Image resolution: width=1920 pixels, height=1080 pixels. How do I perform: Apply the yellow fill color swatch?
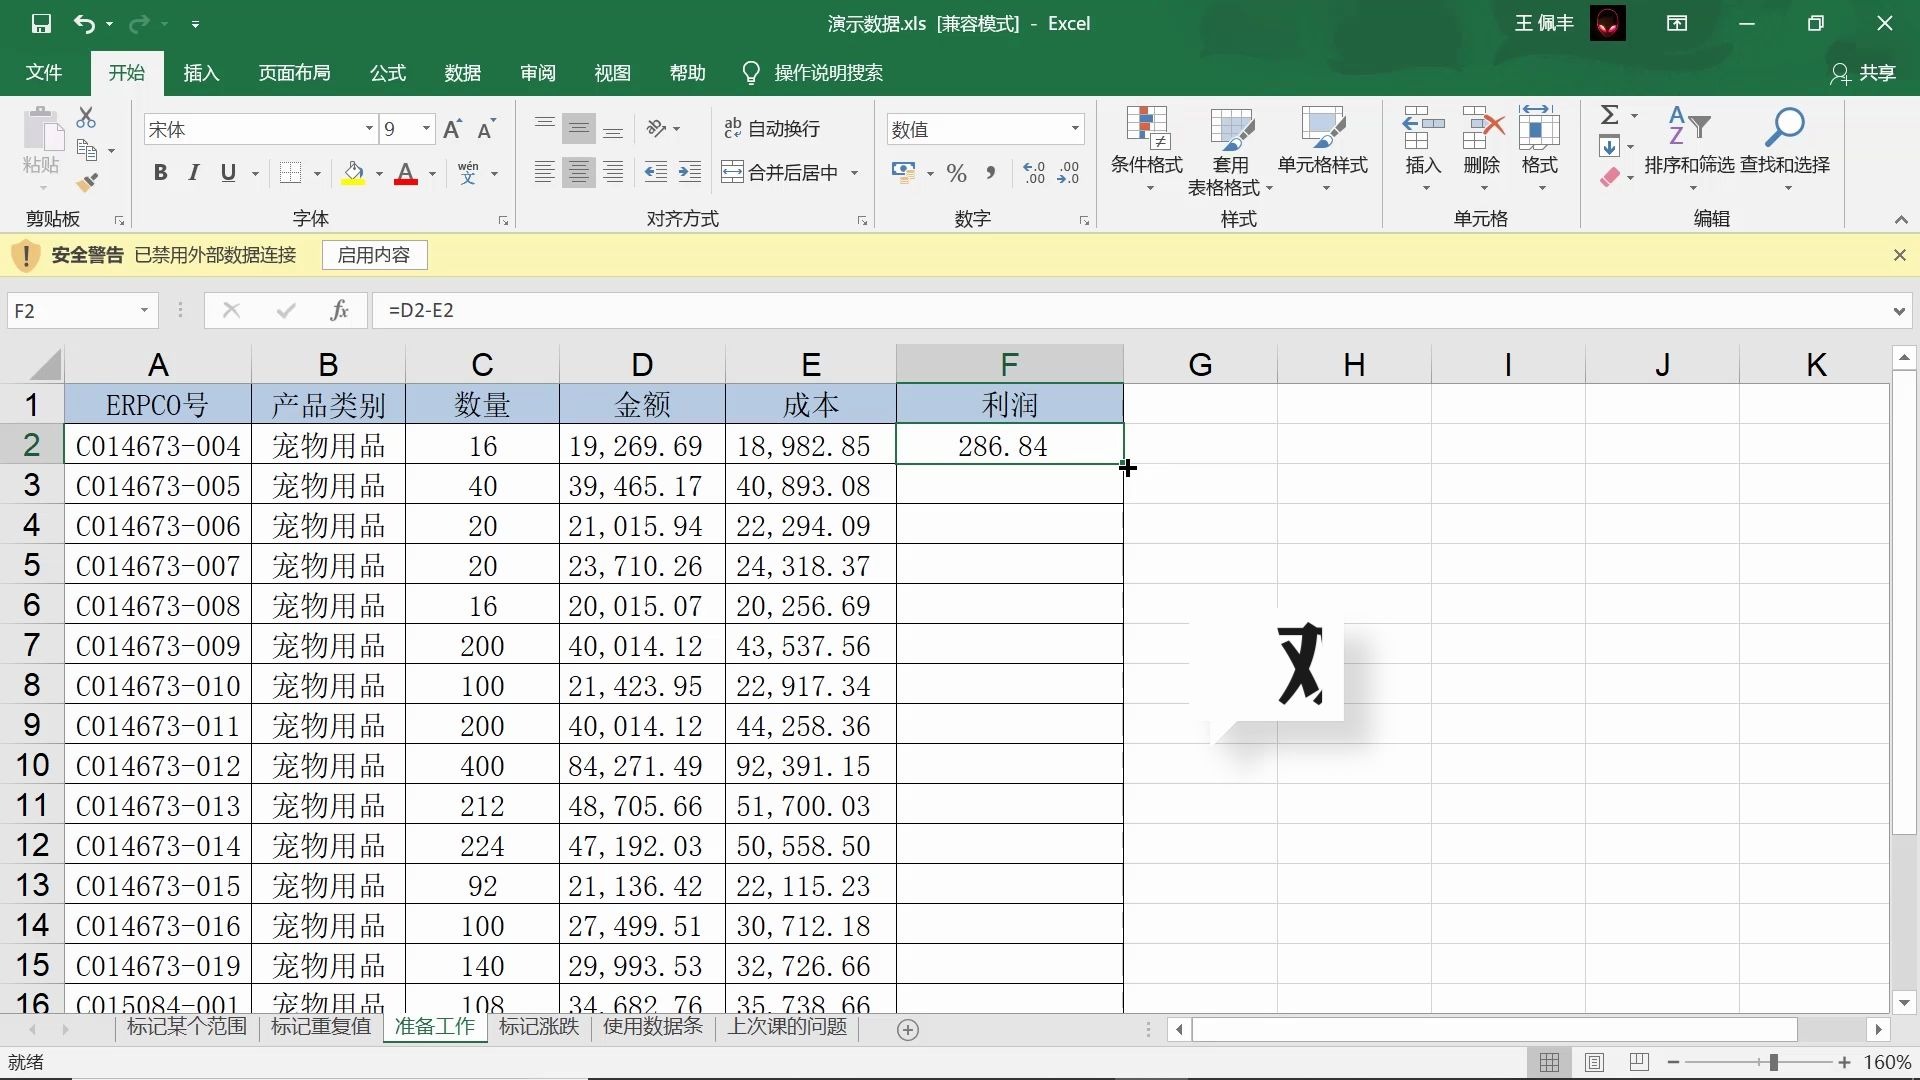click(353, 173)
